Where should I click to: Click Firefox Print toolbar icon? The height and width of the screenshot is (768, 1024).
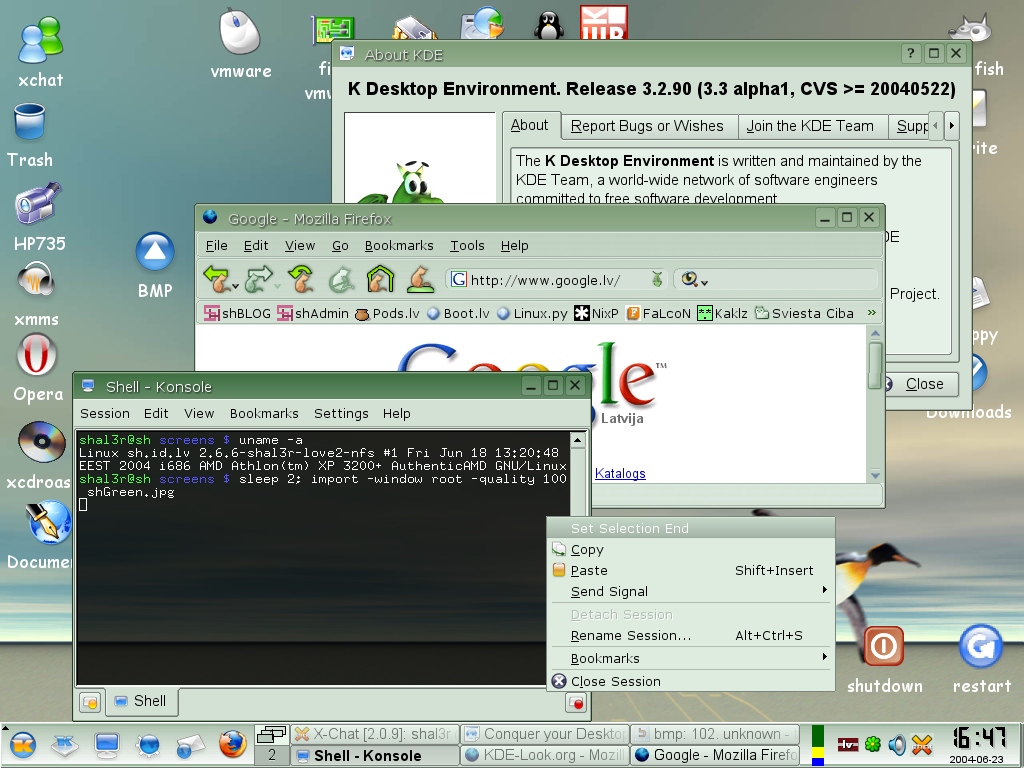421,279
